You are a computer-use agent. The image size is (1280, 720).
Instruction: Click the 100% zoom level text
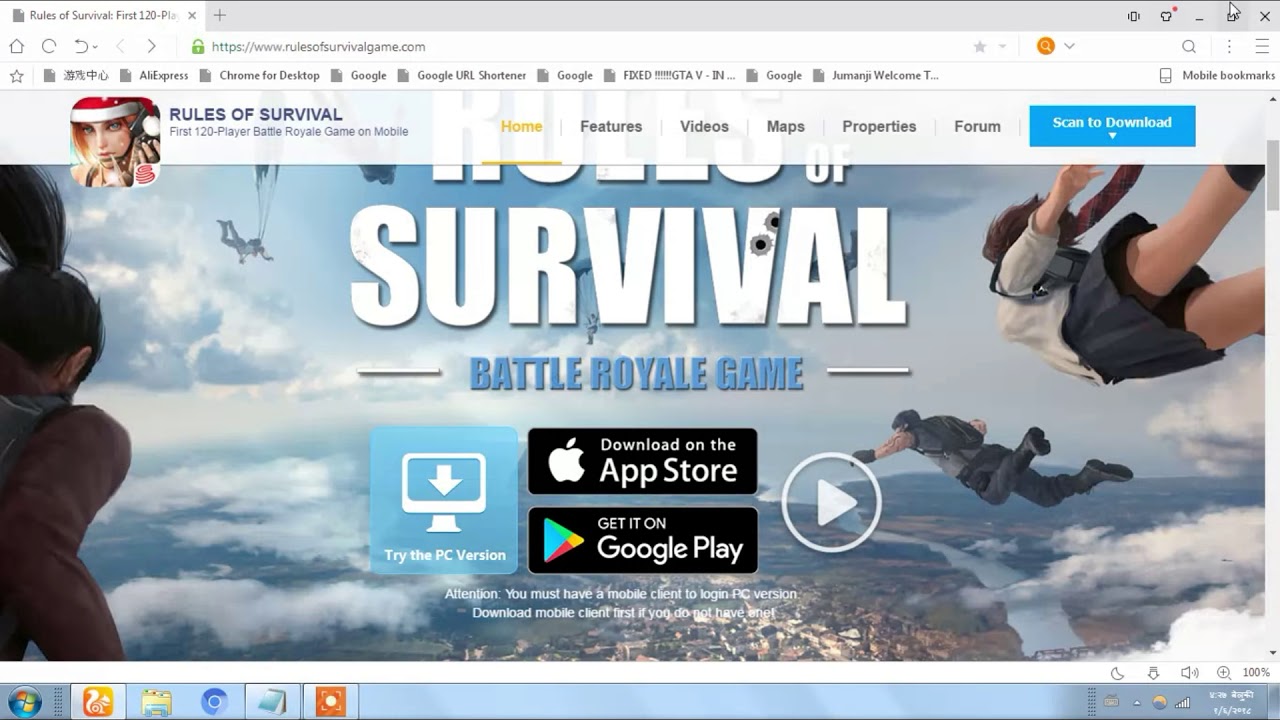click(x=1256, y=673)
